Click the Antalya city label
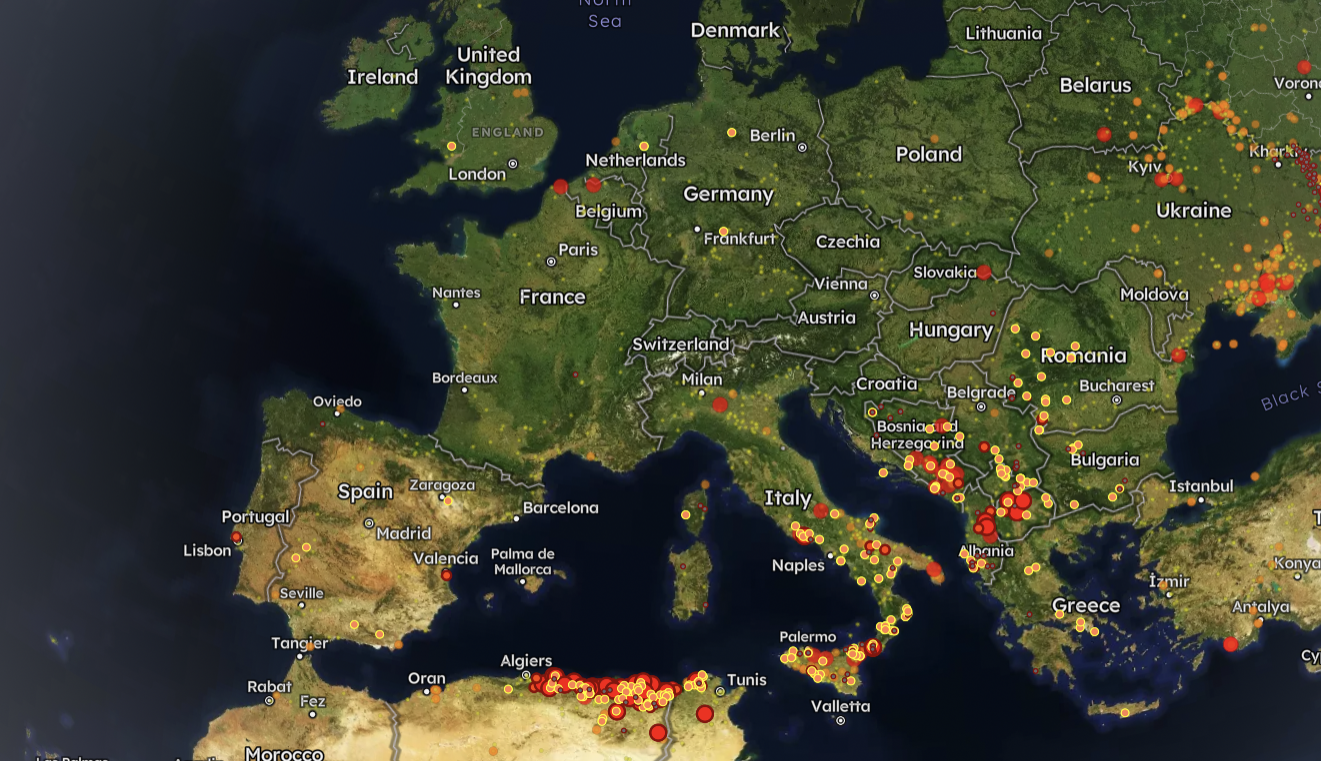 coord(1261,606)
